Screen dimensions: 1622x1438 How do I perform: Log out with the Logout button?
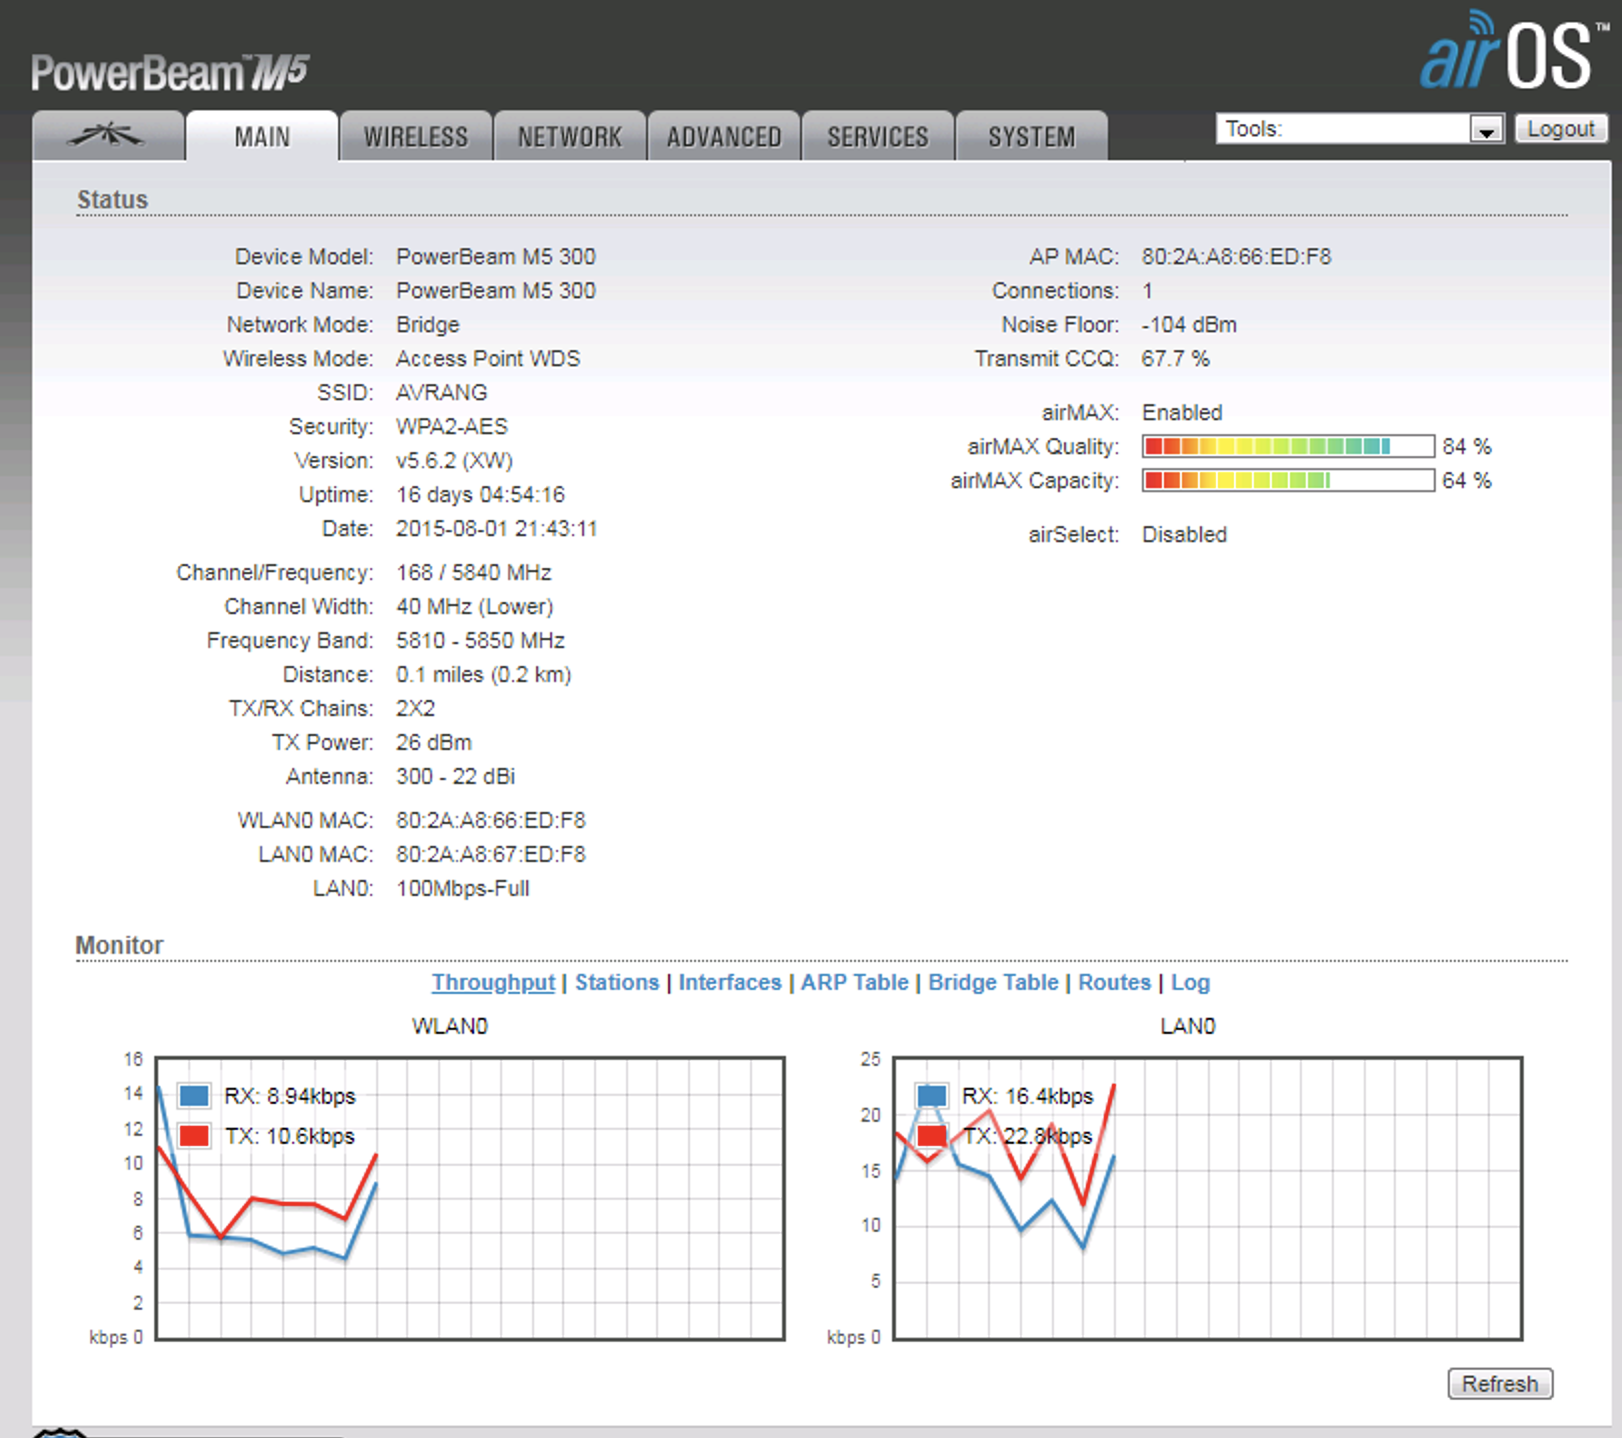pos(1561,129)
